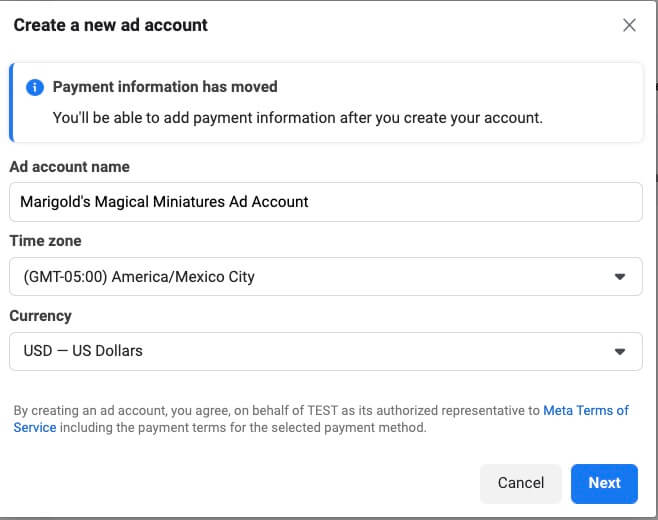This screenshot has width=658, height=520.
Task: Focus the Ad account name text field
Action: pyautogui.click(x=326, y=202)
